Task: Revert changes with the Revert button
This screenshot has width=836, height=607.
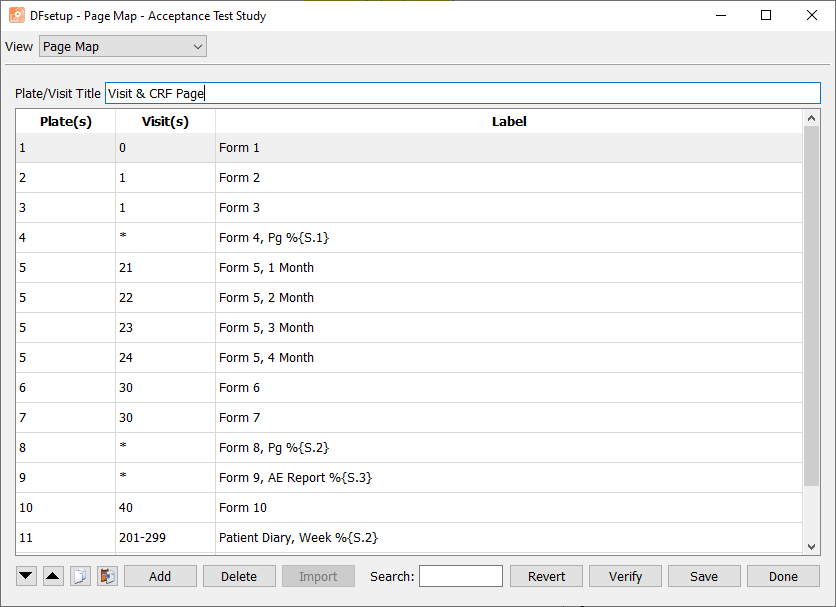Action: click(x=546, y=576)
